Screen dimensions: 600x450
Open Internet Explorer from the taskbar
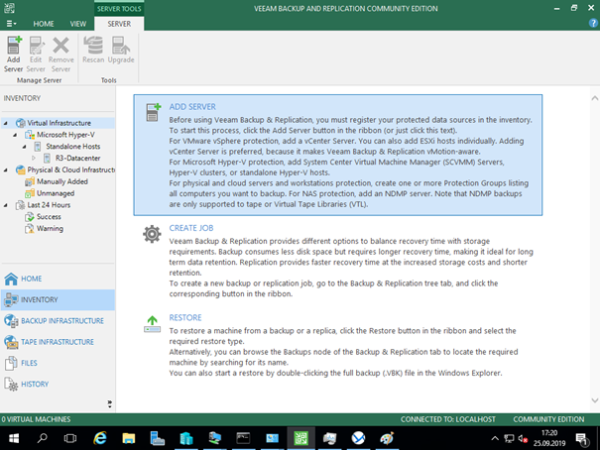(x=100, y=437)
